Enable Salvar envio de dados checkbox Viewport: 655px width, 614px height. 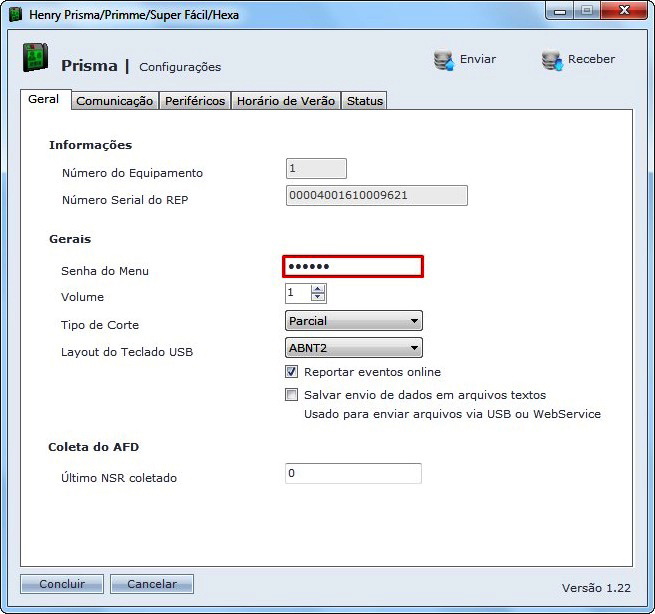[x=292, y=395]
